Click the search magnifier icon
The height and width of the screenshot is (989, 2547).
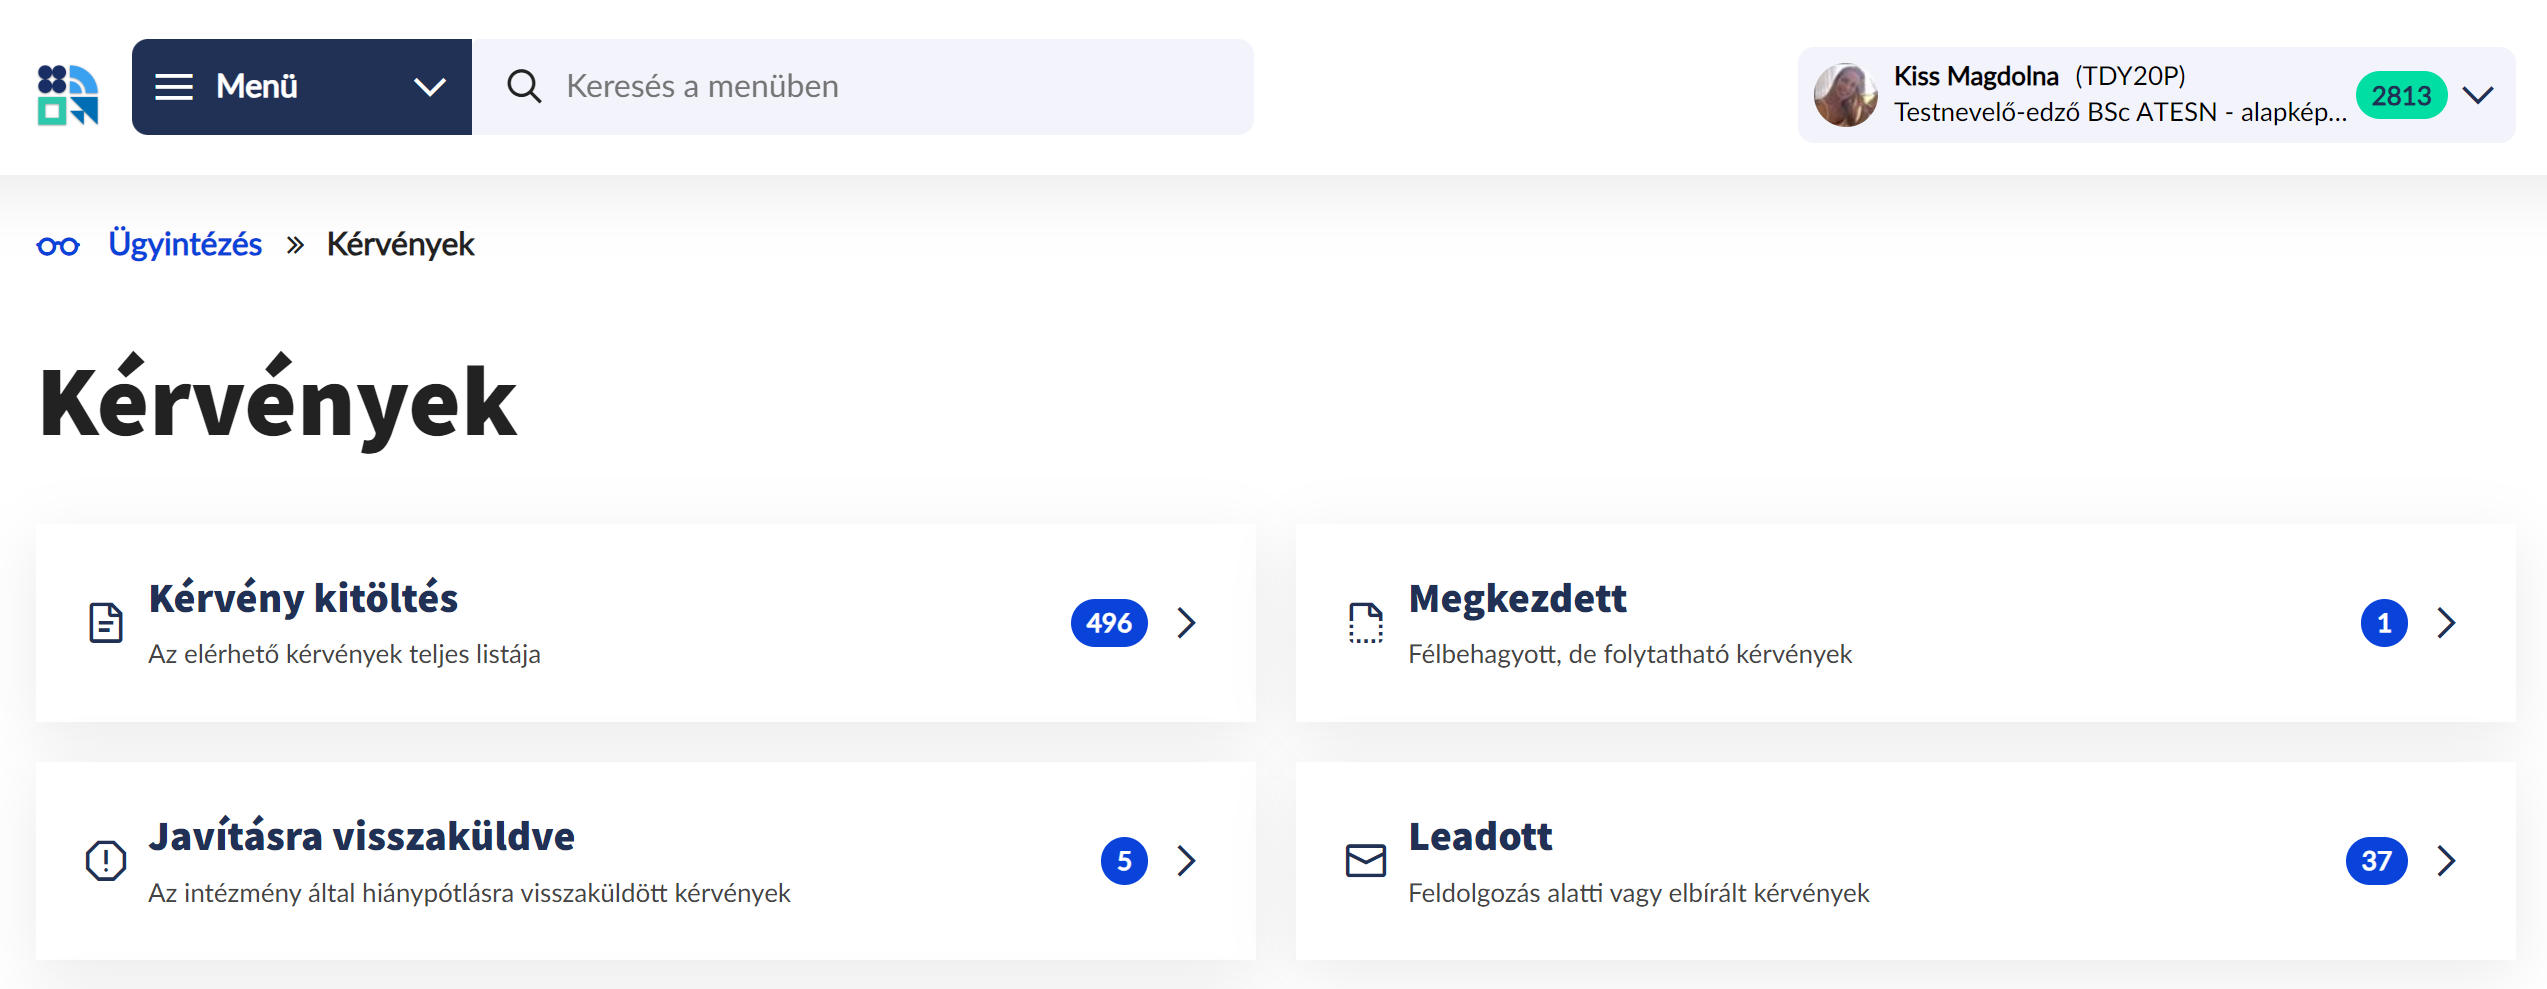(x=524, y=87)
